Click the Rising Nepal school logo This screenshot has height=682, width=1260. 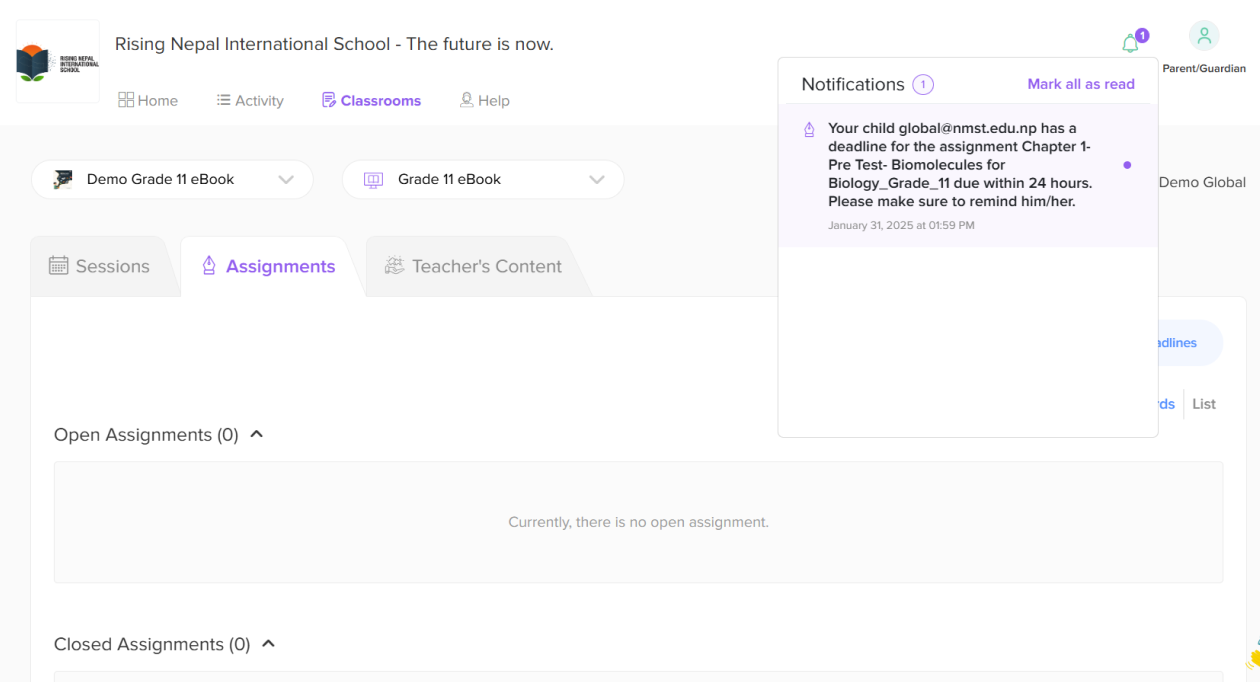point(58,62)
